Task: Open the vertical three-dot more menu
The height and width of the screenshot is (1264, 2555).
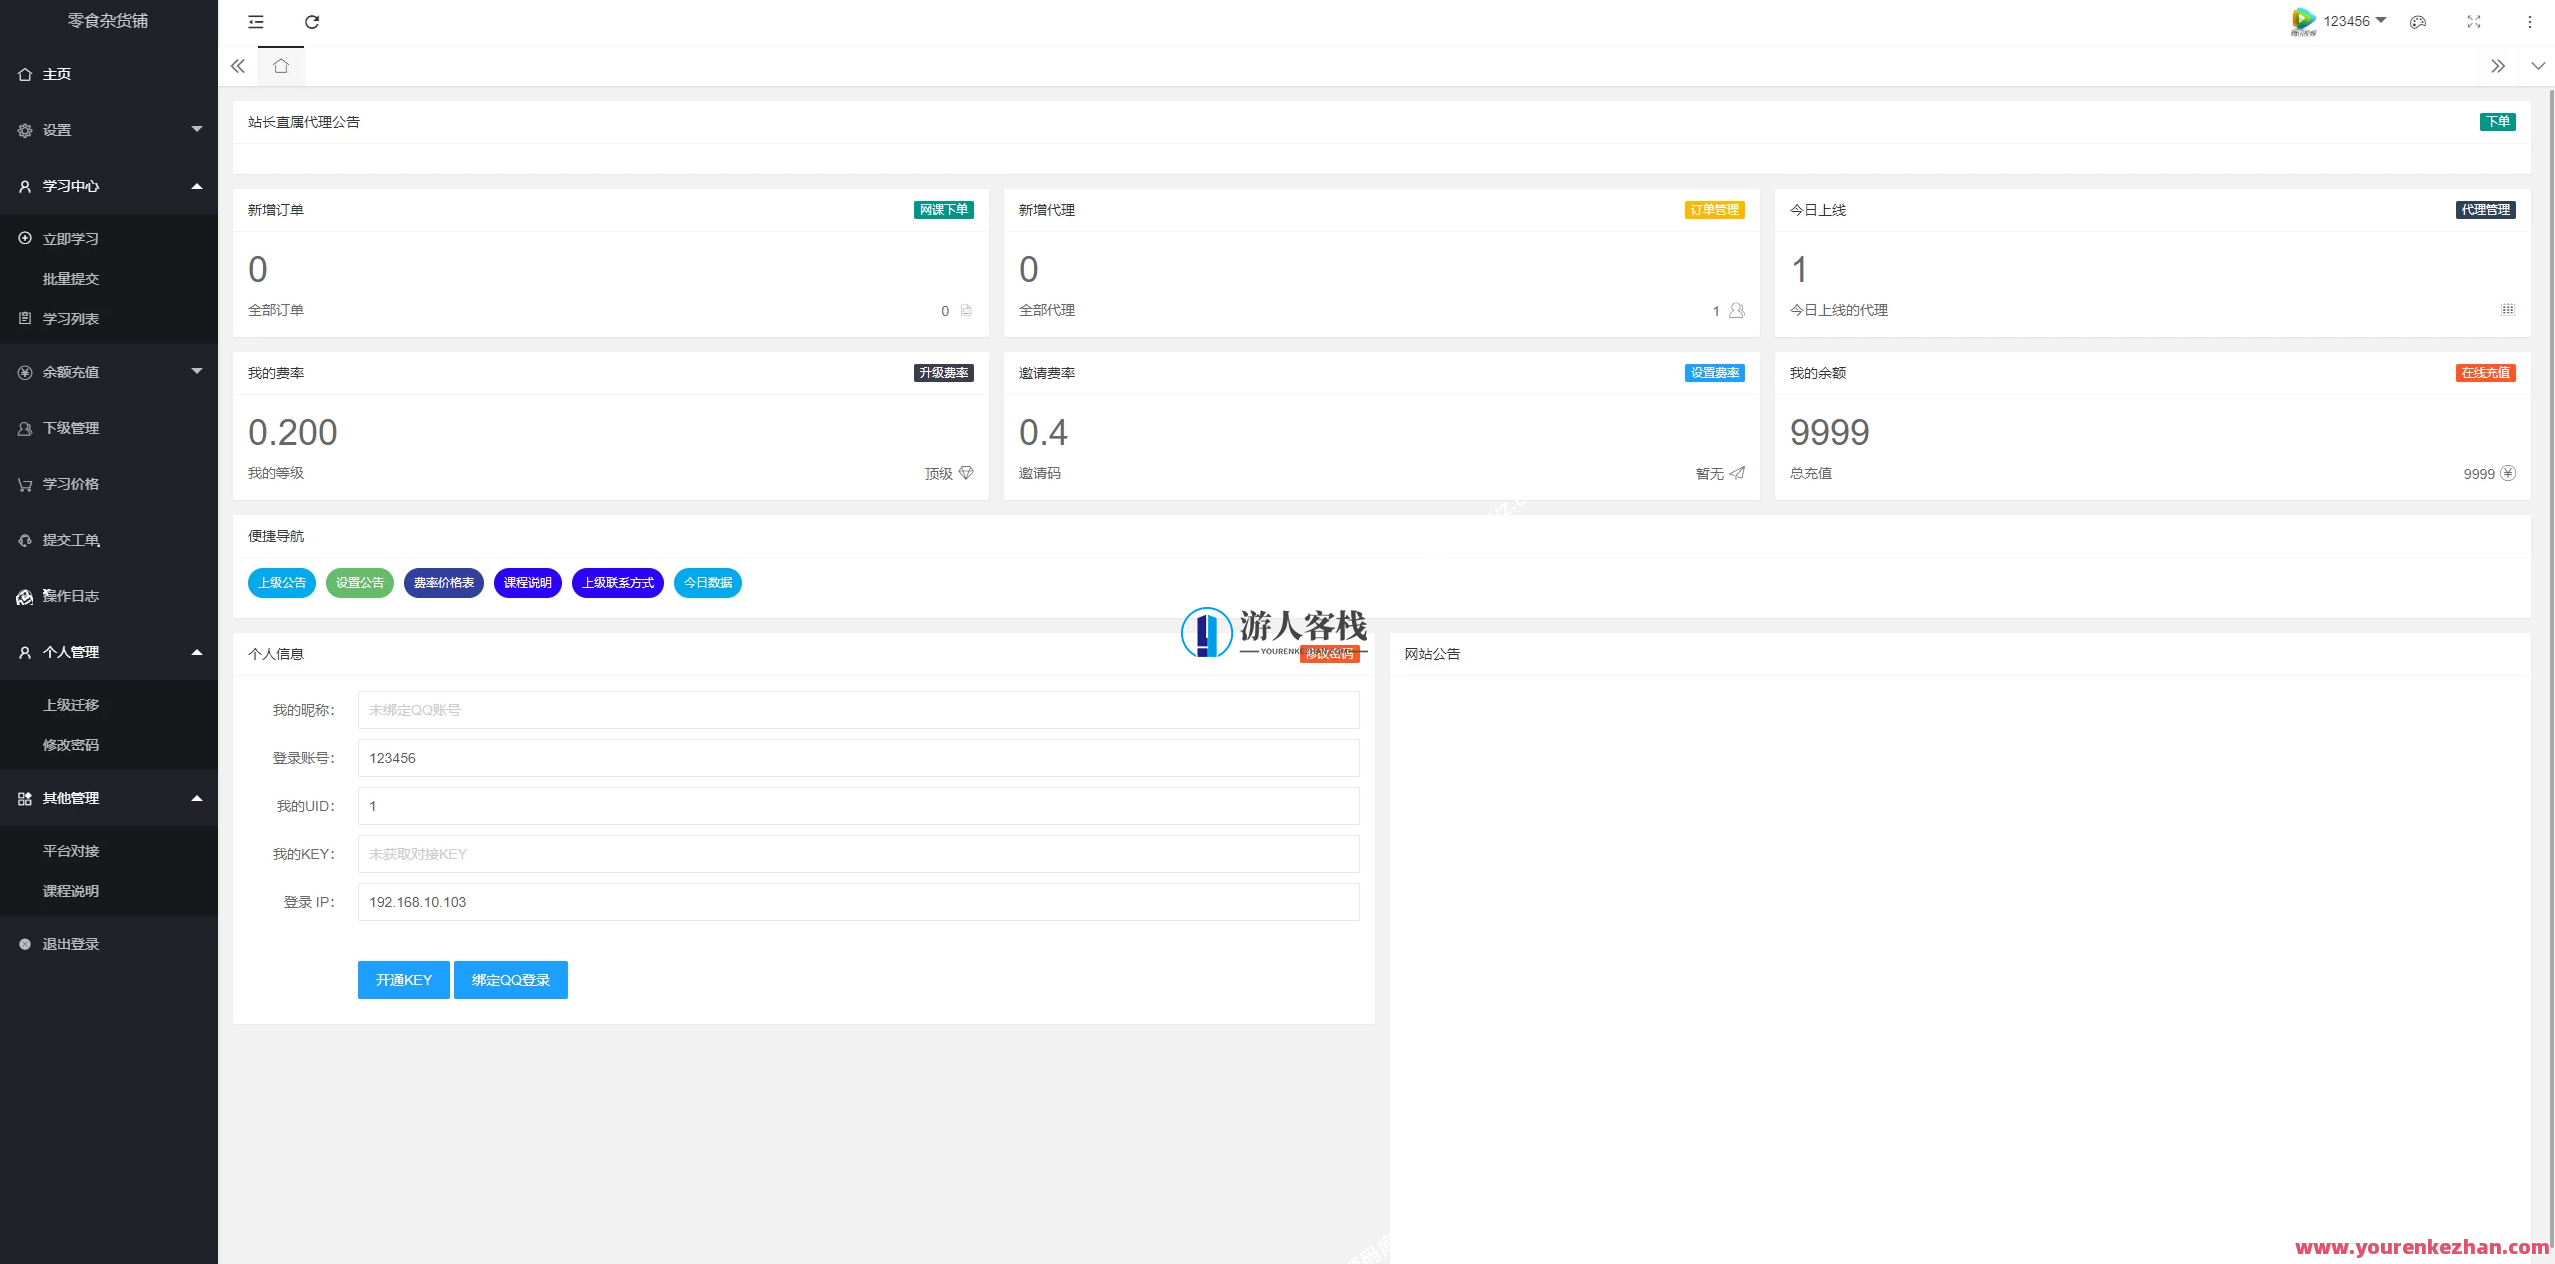Action: [x=2530, y=22]
